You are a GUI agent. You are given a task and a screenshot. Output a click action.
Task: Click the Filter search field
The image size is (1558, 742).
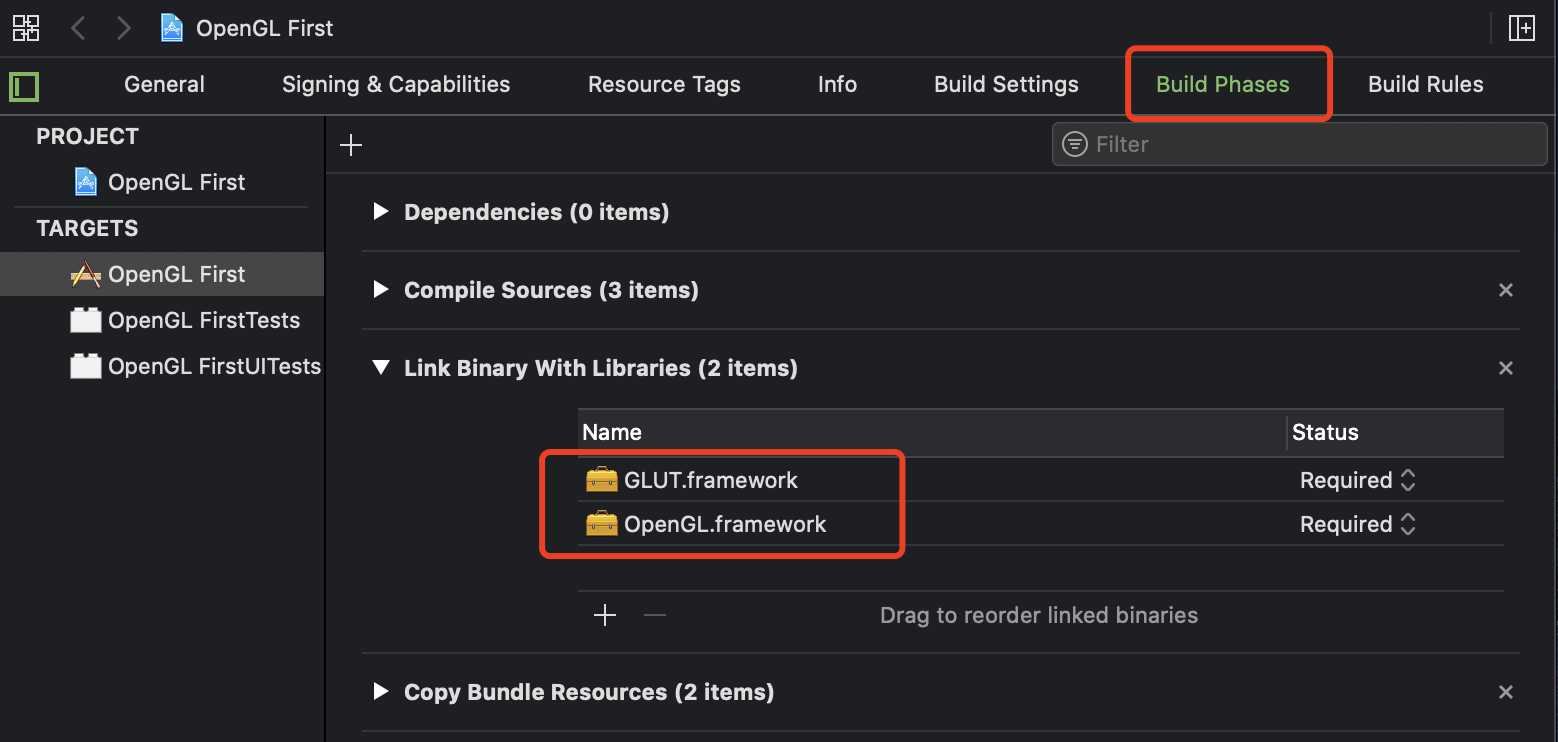[1299, 144]
